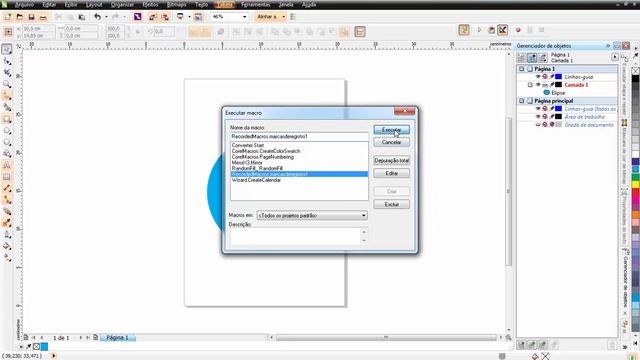
Task: Toggle Edit across layers button in object manager
Action: 532,58
